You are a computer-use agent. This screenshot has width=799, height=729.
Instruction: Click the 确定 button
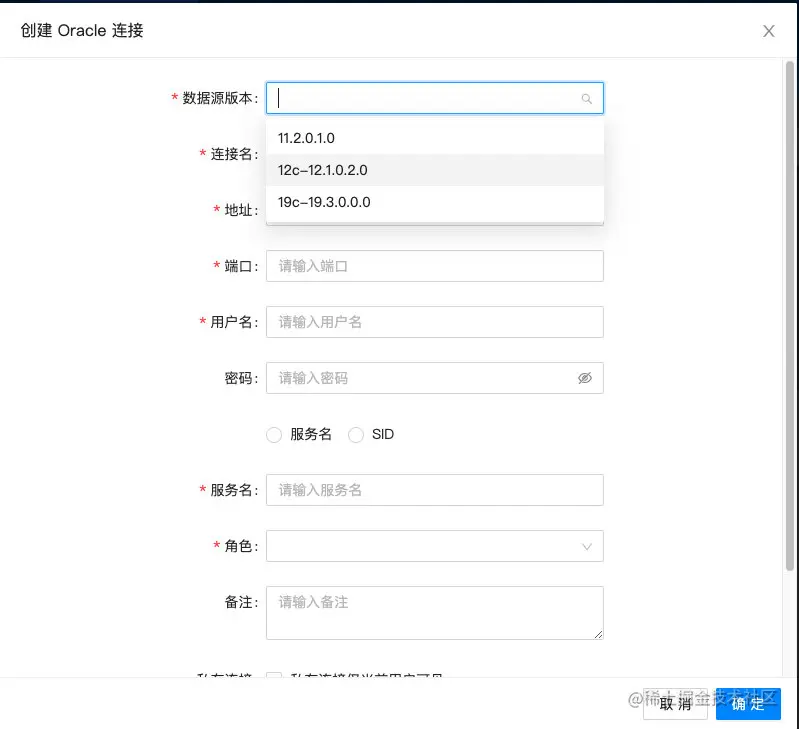point(748,704)
